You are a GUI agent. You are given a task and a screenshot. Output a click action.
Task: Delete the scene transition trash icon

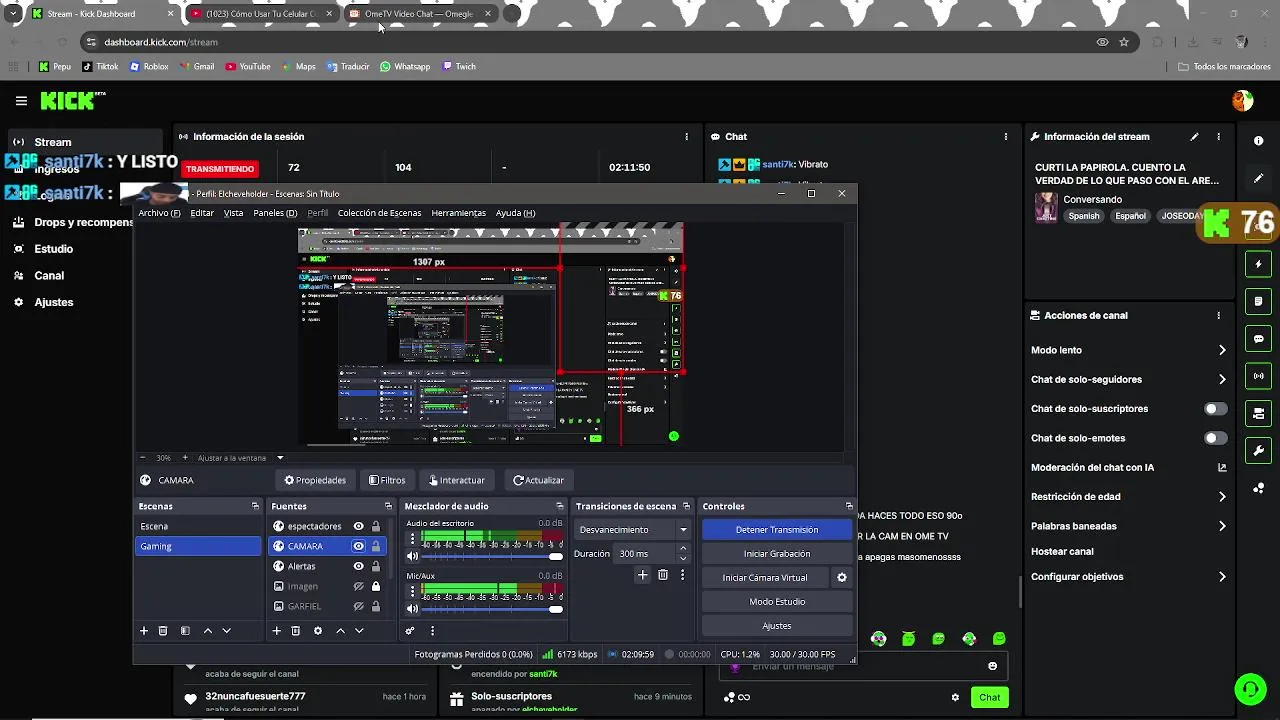tap(663, 575)
